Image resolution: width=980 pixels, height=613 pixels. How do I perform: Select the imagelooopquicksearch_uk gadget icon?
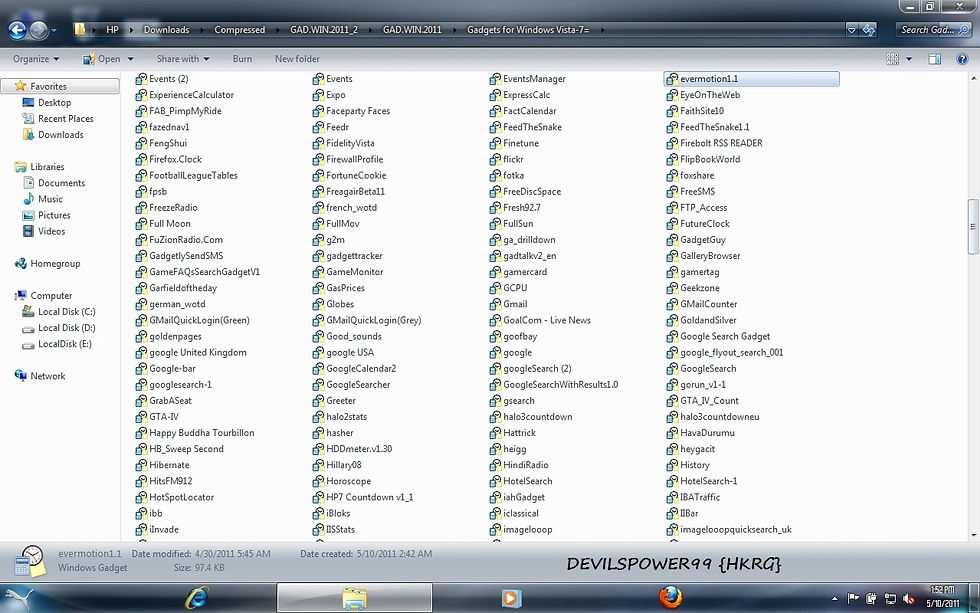point(672,530)
